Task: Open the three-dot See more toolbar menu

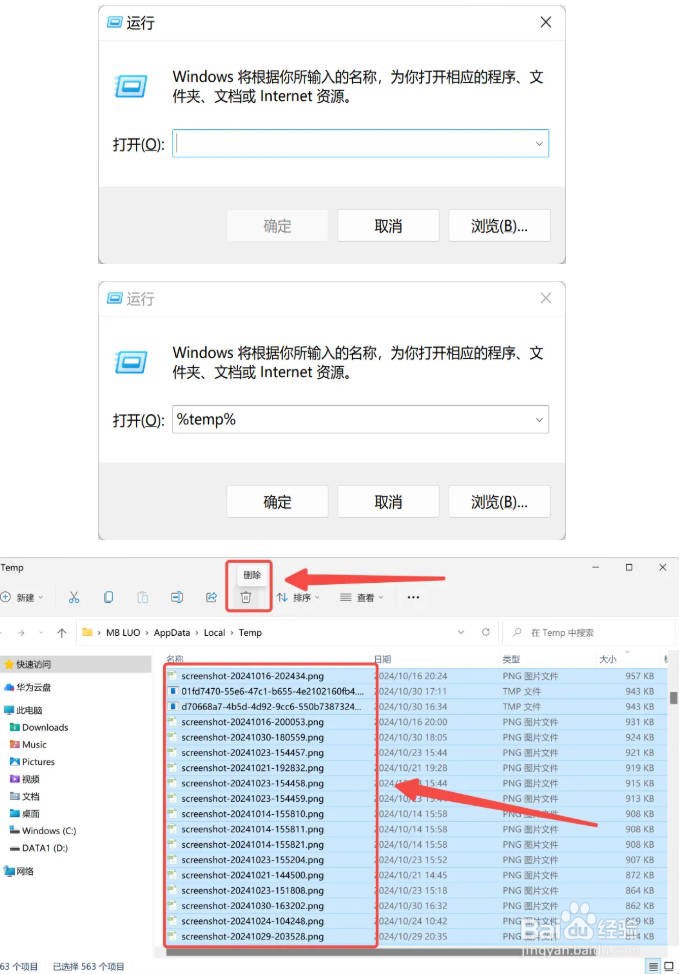Action: click(x=413, y=598)
